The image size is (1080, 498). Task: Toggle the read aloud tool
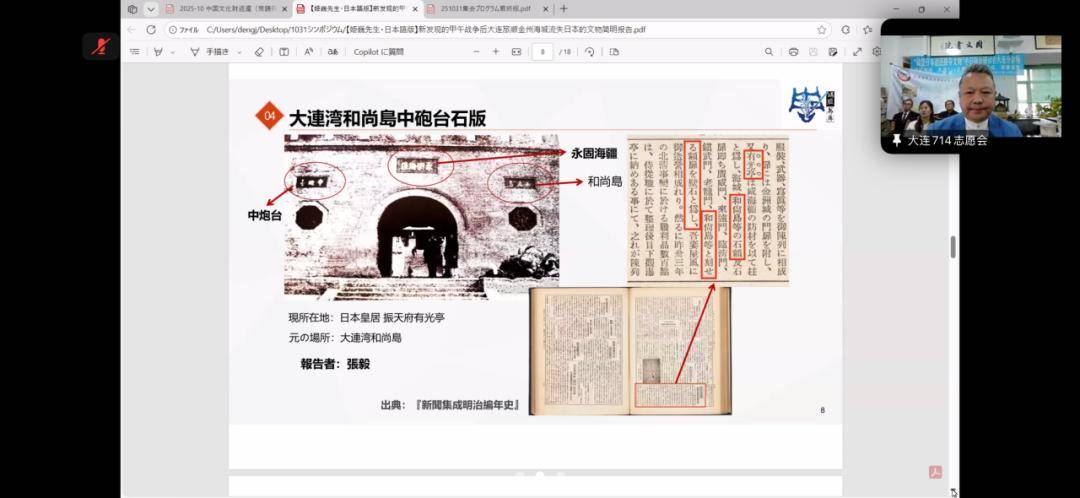(309, 52)
